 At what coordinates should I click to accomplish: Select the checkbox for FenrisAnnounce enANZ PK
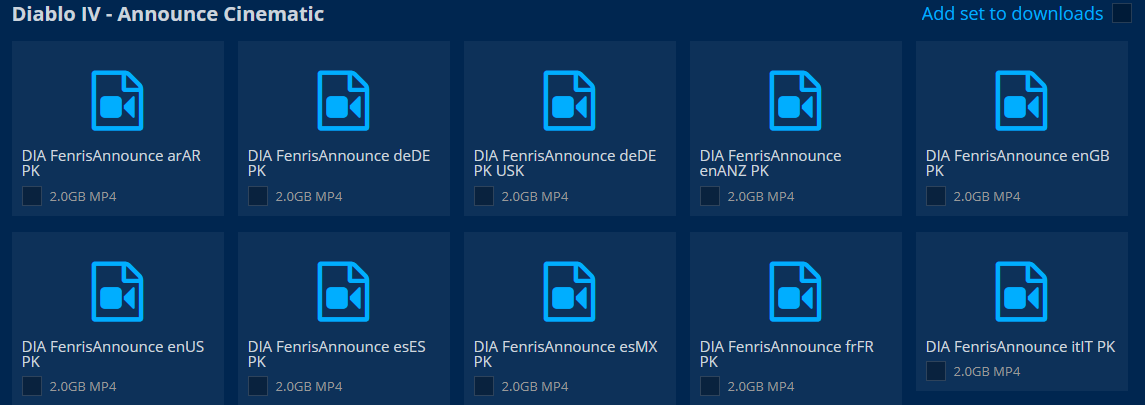click(710, 196)
